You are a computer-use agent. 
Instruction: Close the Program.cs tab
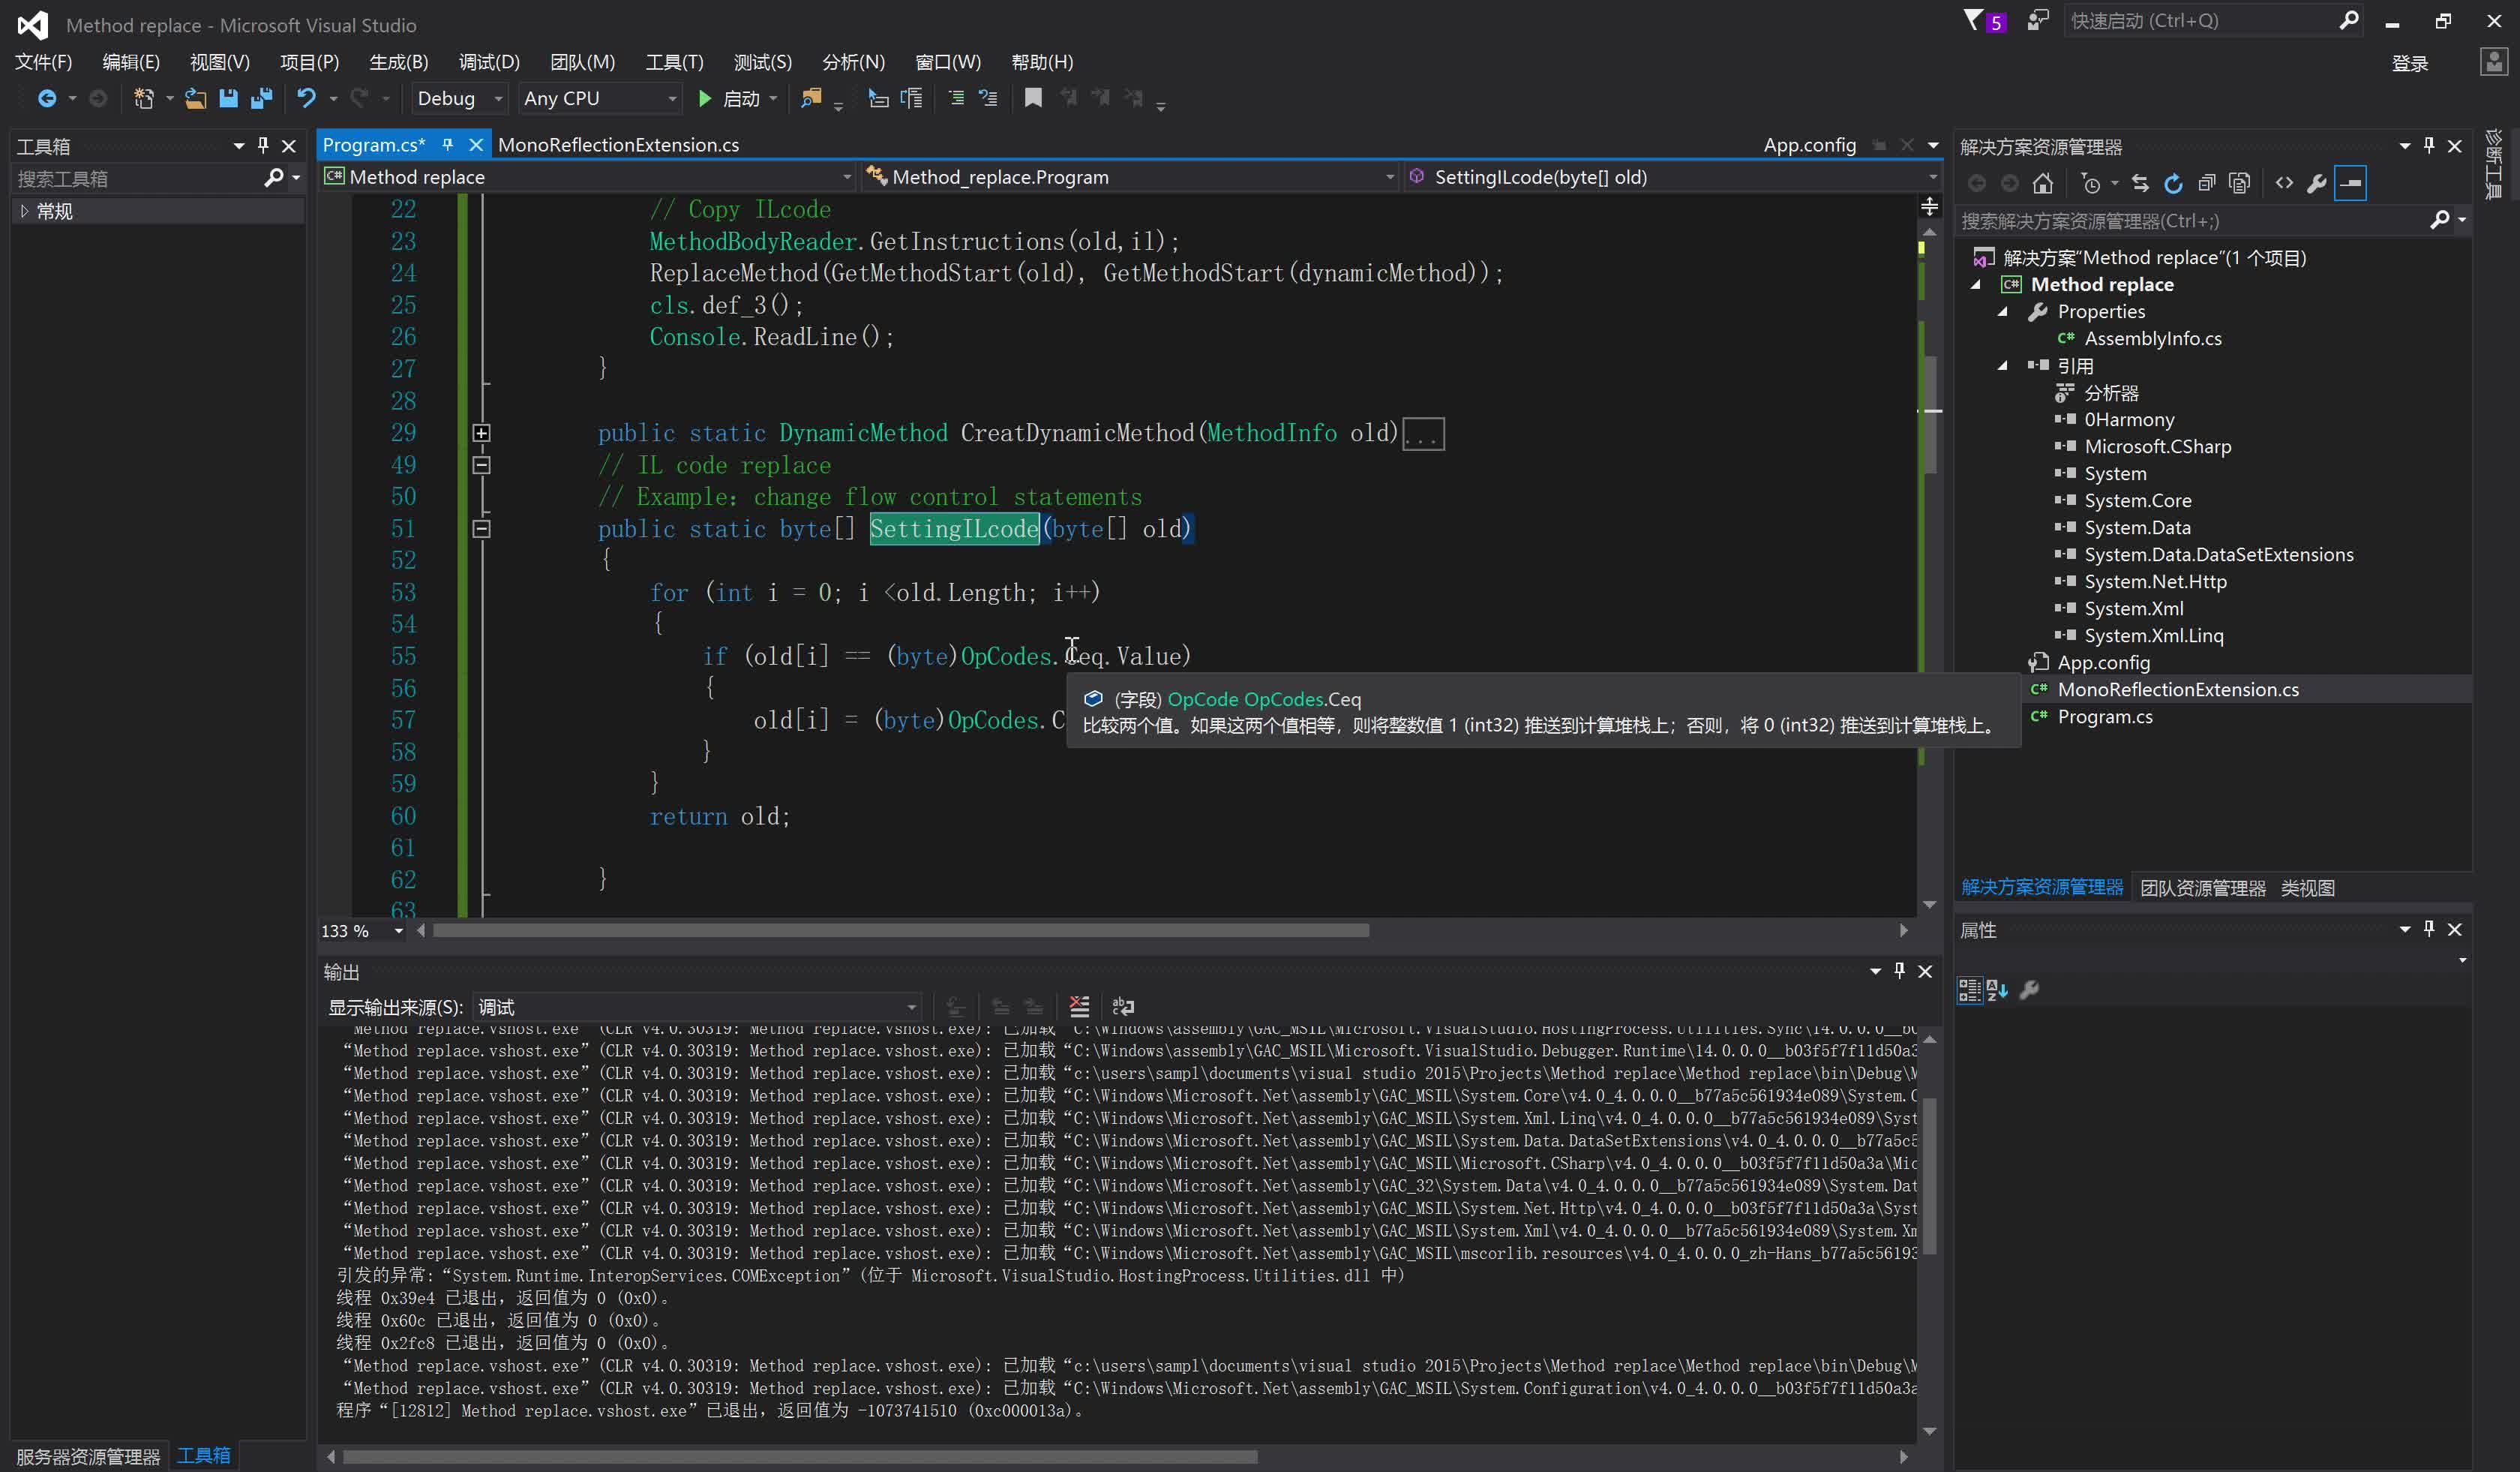coord(476,145)
